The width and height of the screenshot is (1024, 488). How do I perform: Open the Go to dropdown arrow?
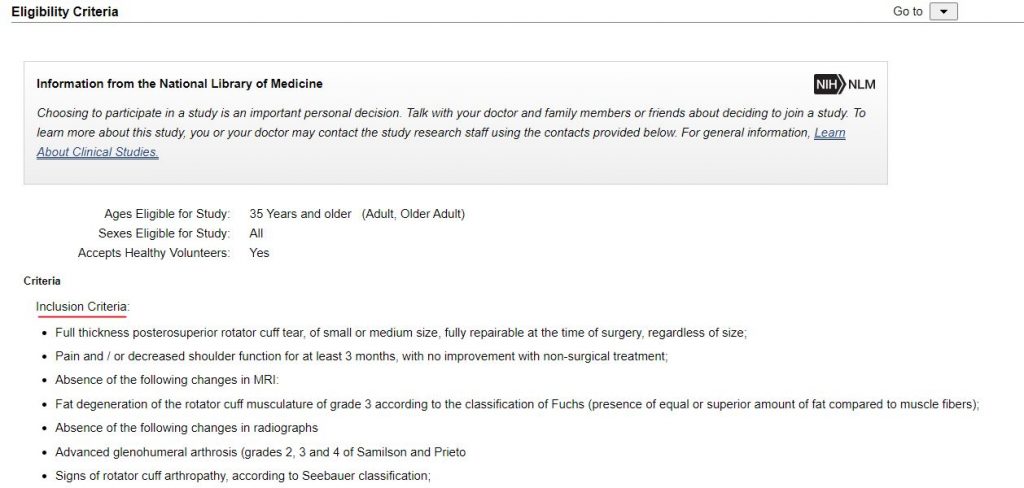pos(943,11)
